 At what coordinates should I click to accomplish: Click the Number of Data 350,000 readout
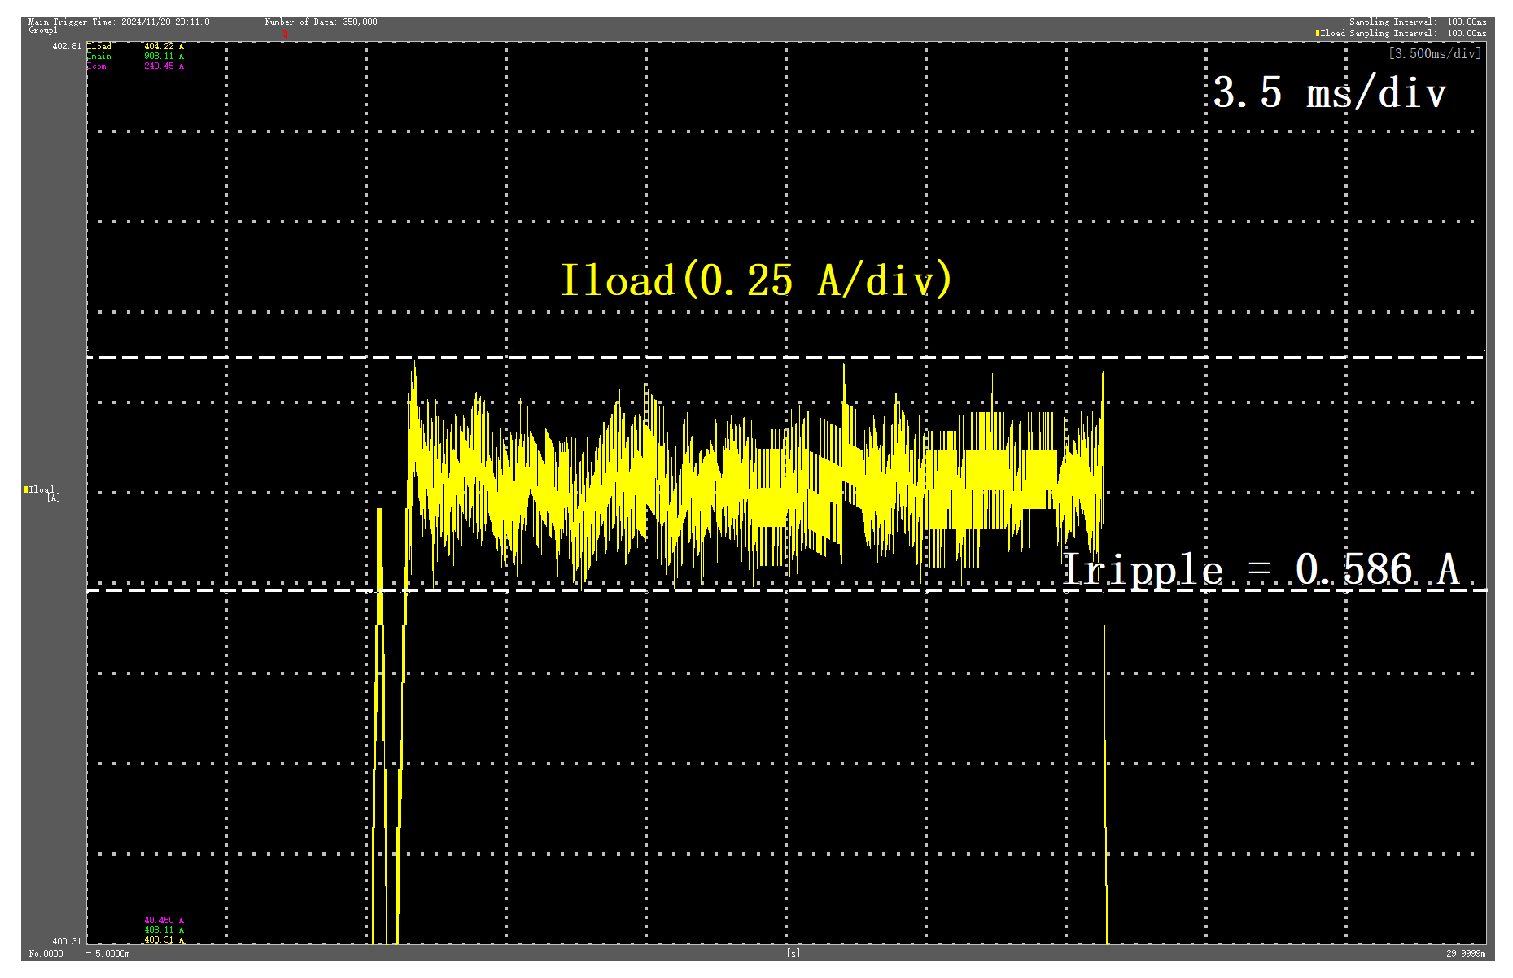(x=320, y=20)
